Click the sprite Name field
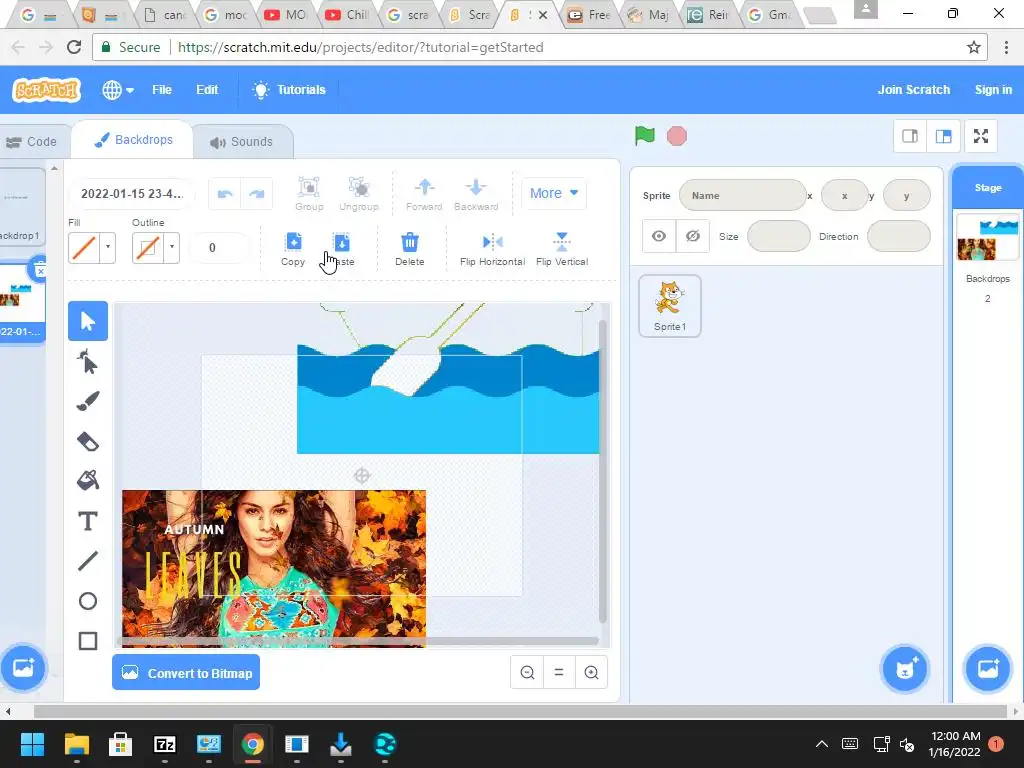The width and height of the screenshot is (1024, 768). click(x=743, y=195)
